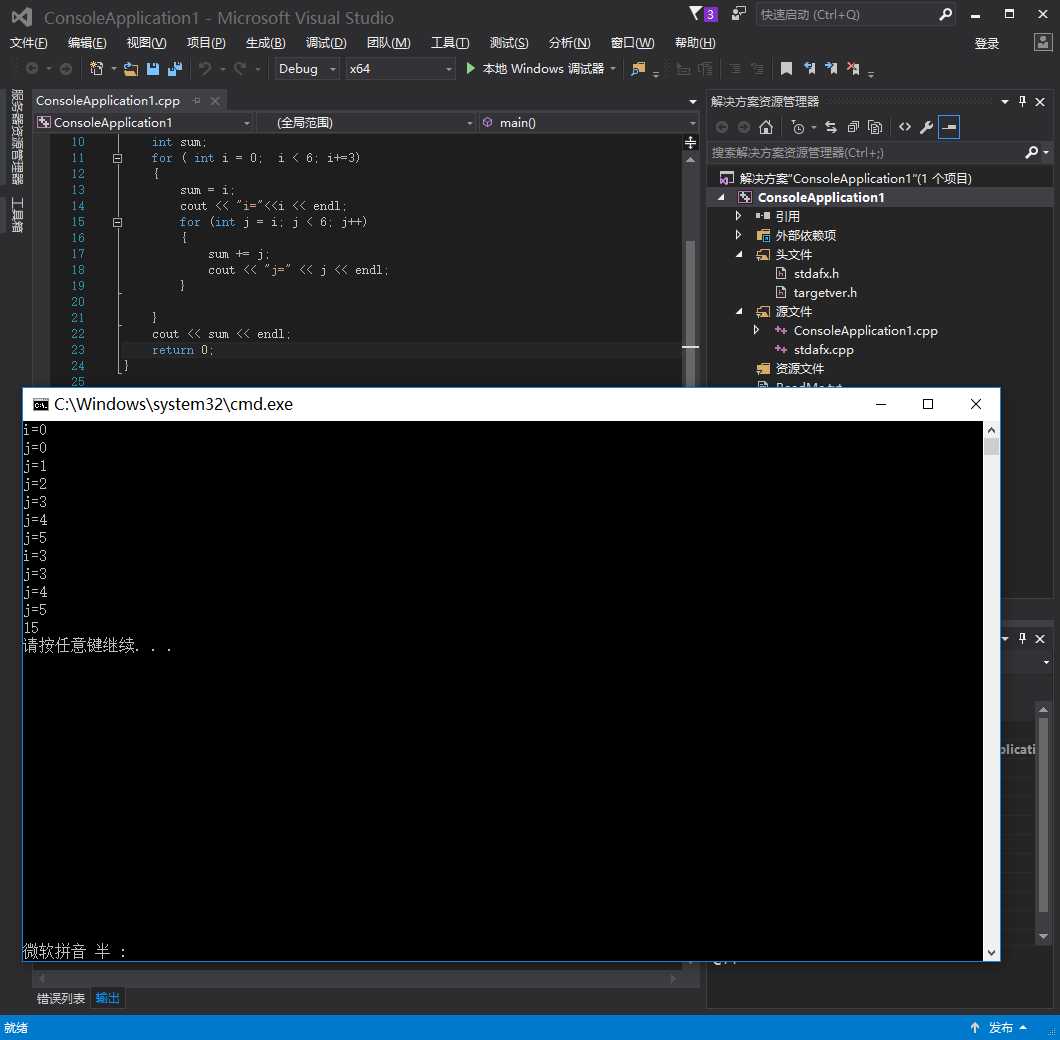Click the feedback icon beside Quick Launch
This screenshot has height=1040, width=1060.
point(739,14)
